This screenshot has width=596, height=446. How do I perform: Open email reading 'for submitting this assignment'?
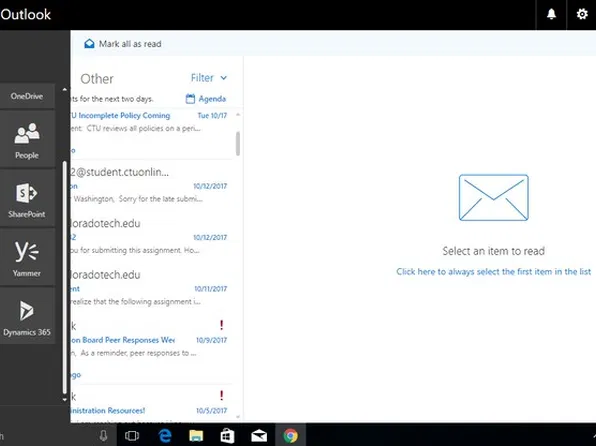pyautogui.click(x=152, y=236)
